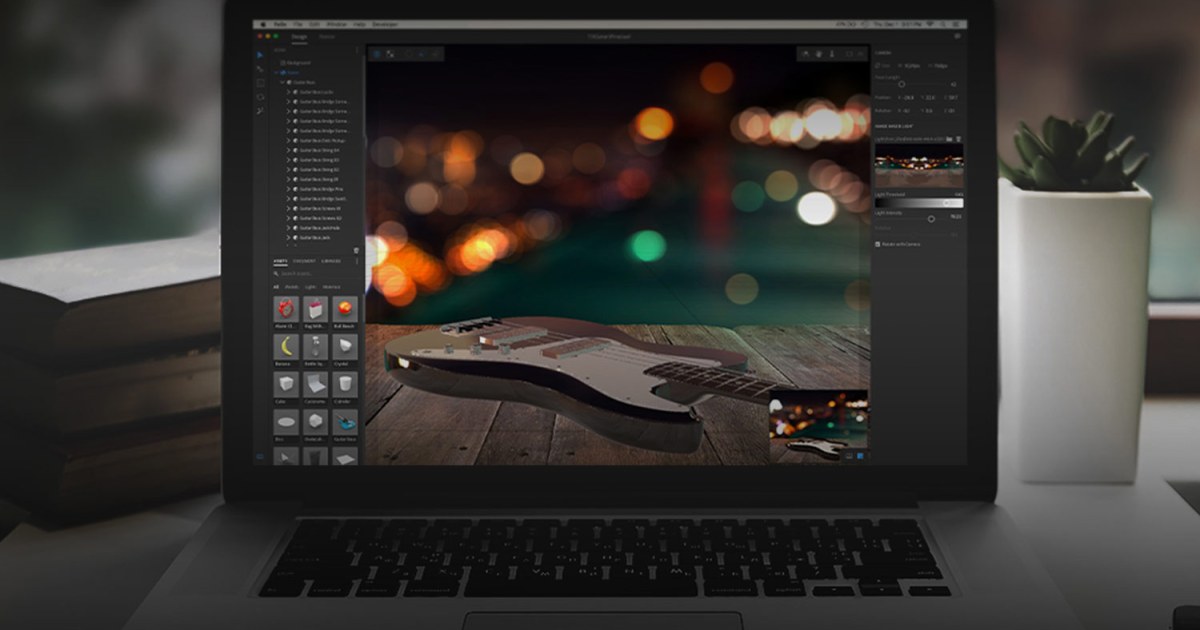Screen dimensions: 1200x630
Task: Delete environment light image with trash icon
Action: click(958, 139)
